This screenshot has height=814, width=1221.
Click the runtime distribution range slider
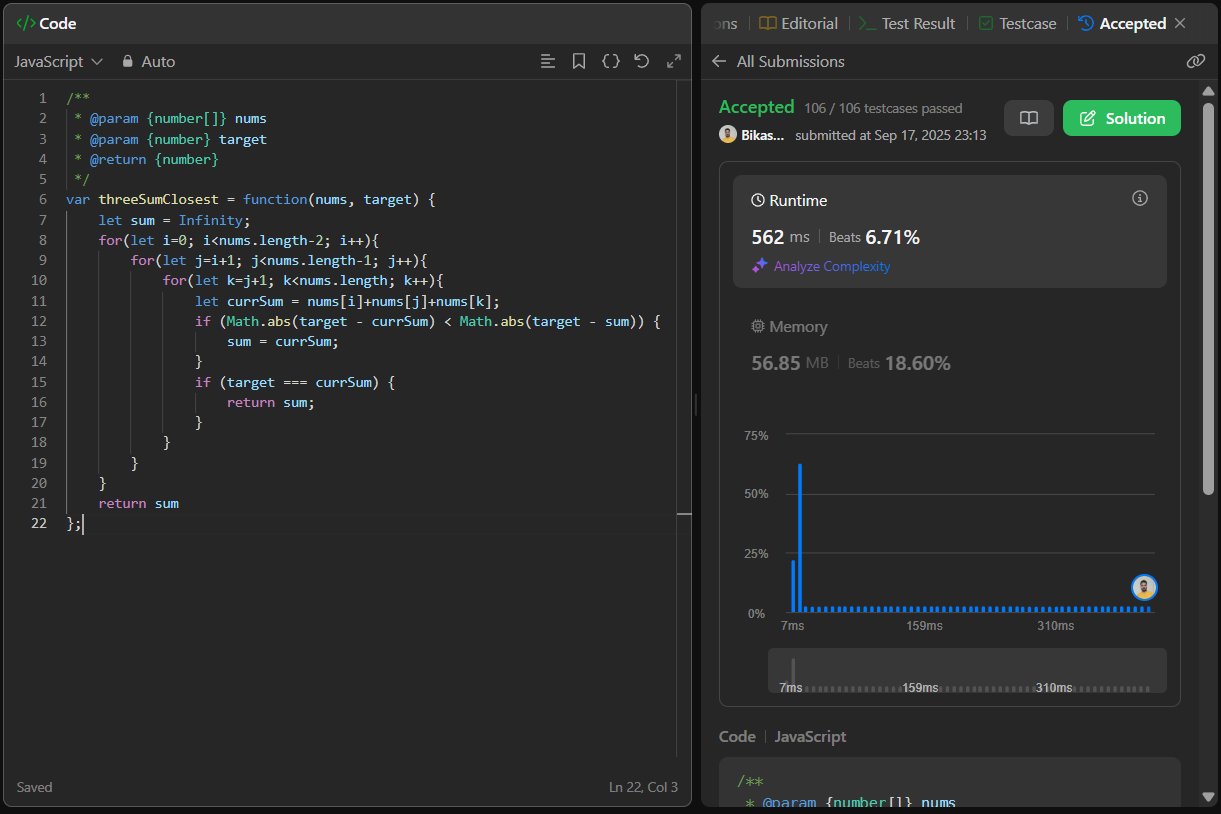[x=966, y=670]
